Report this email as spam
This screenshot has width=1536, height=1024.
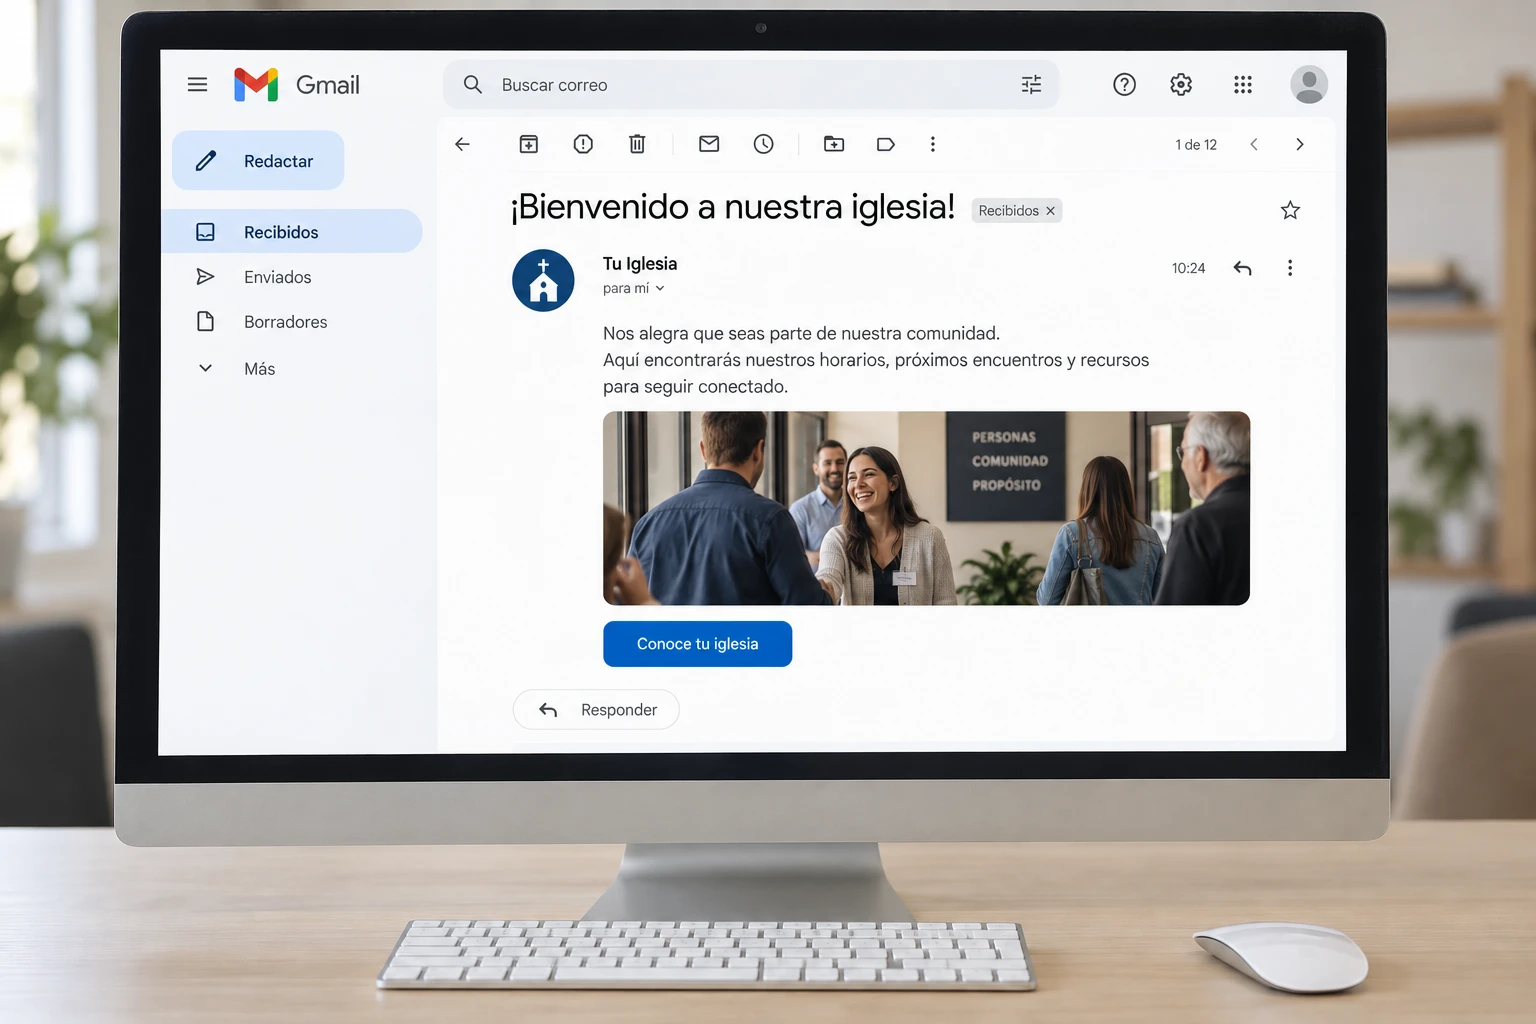(583, 144)
